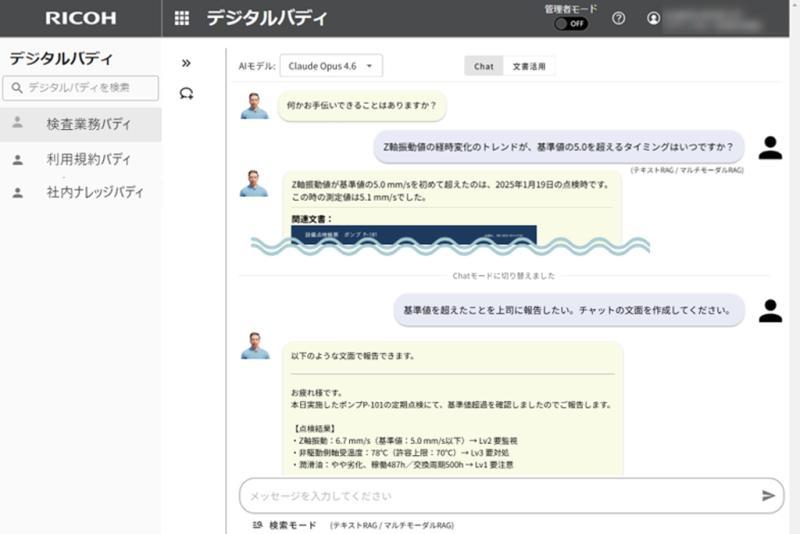Click the RICOH logo

81,18
